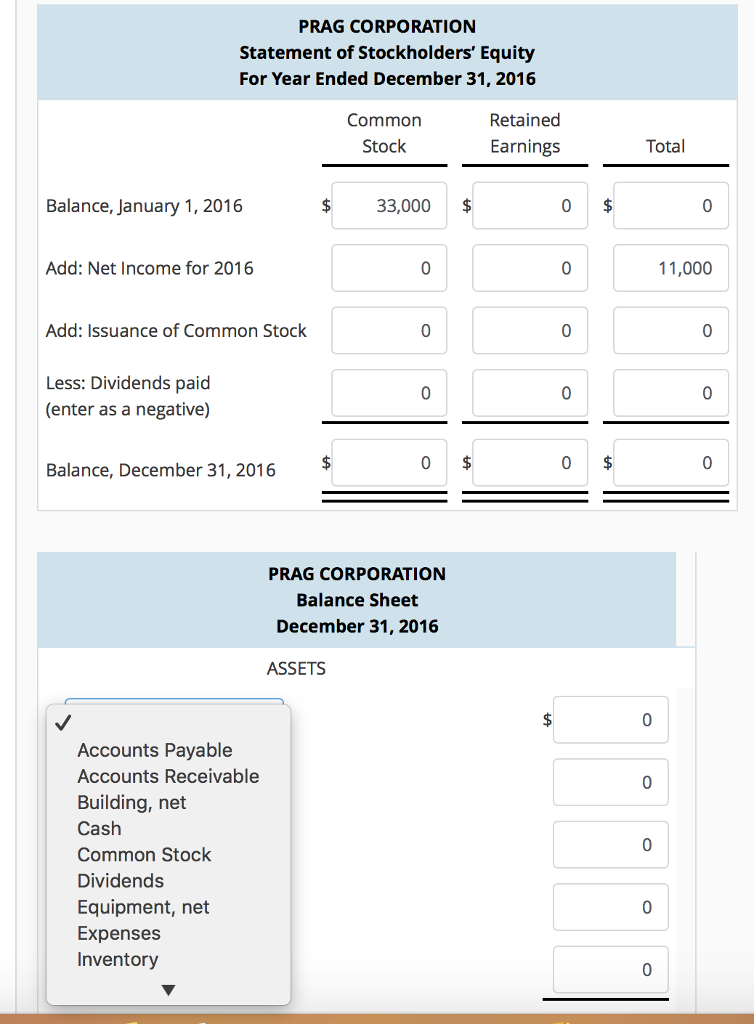754x1024 pixels.
Task: Select Accounts Payable from the dropdown
Action: click(x=154, y=750)
